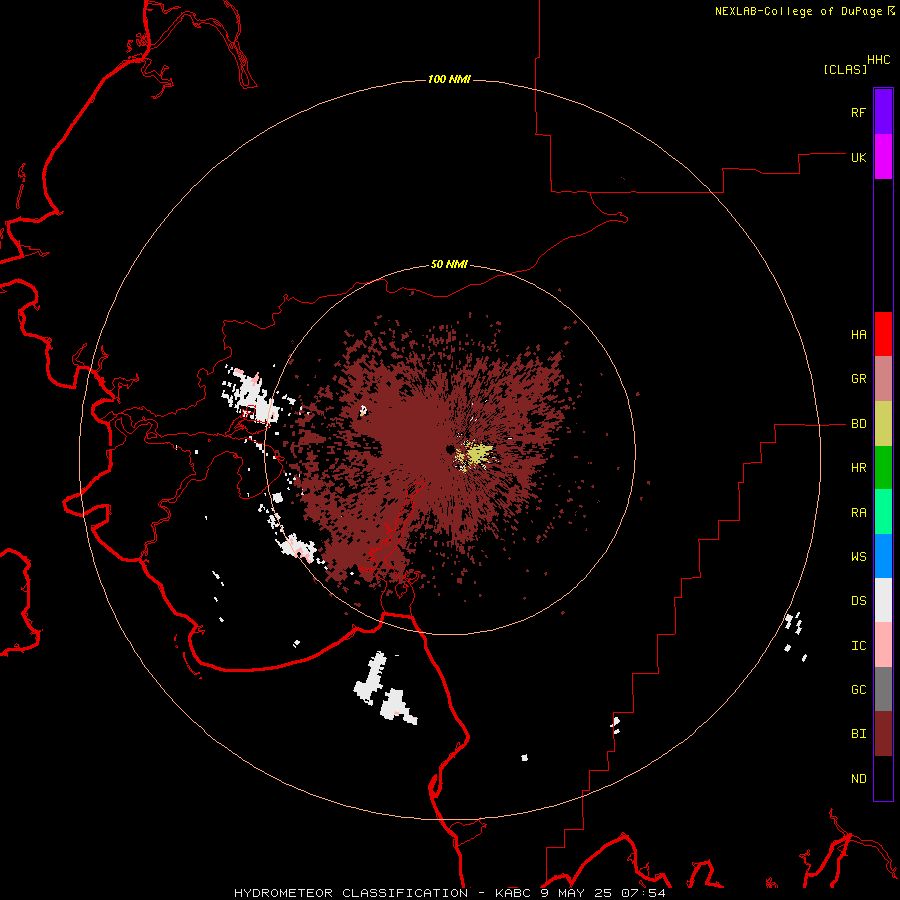Click the RA legend label

[x=858, y=513]
